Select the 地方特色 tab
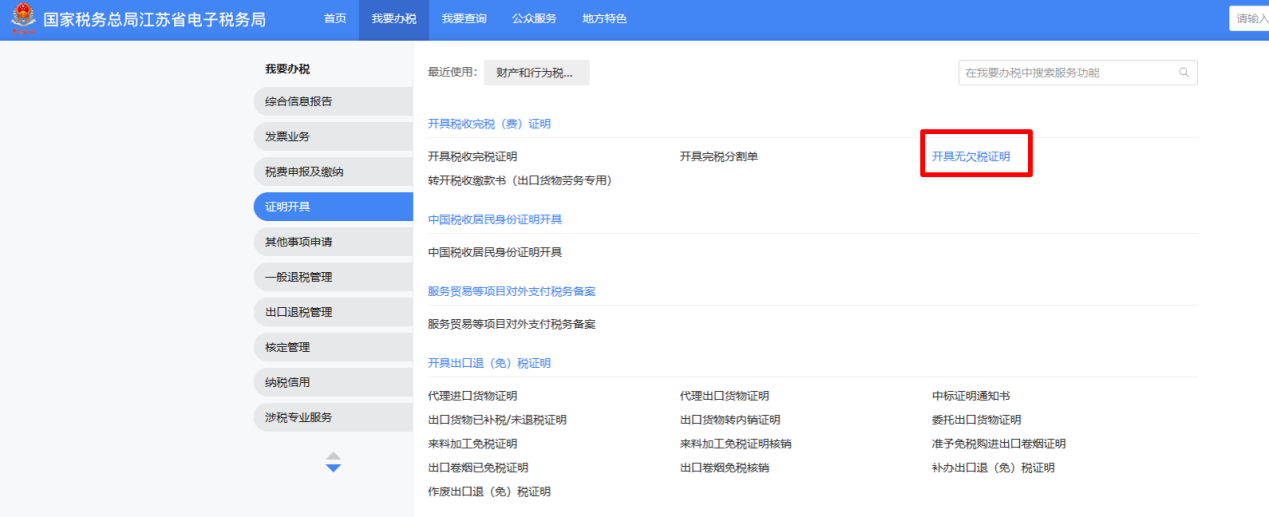The image size is (1269, 517). click(x=604, y=19)
